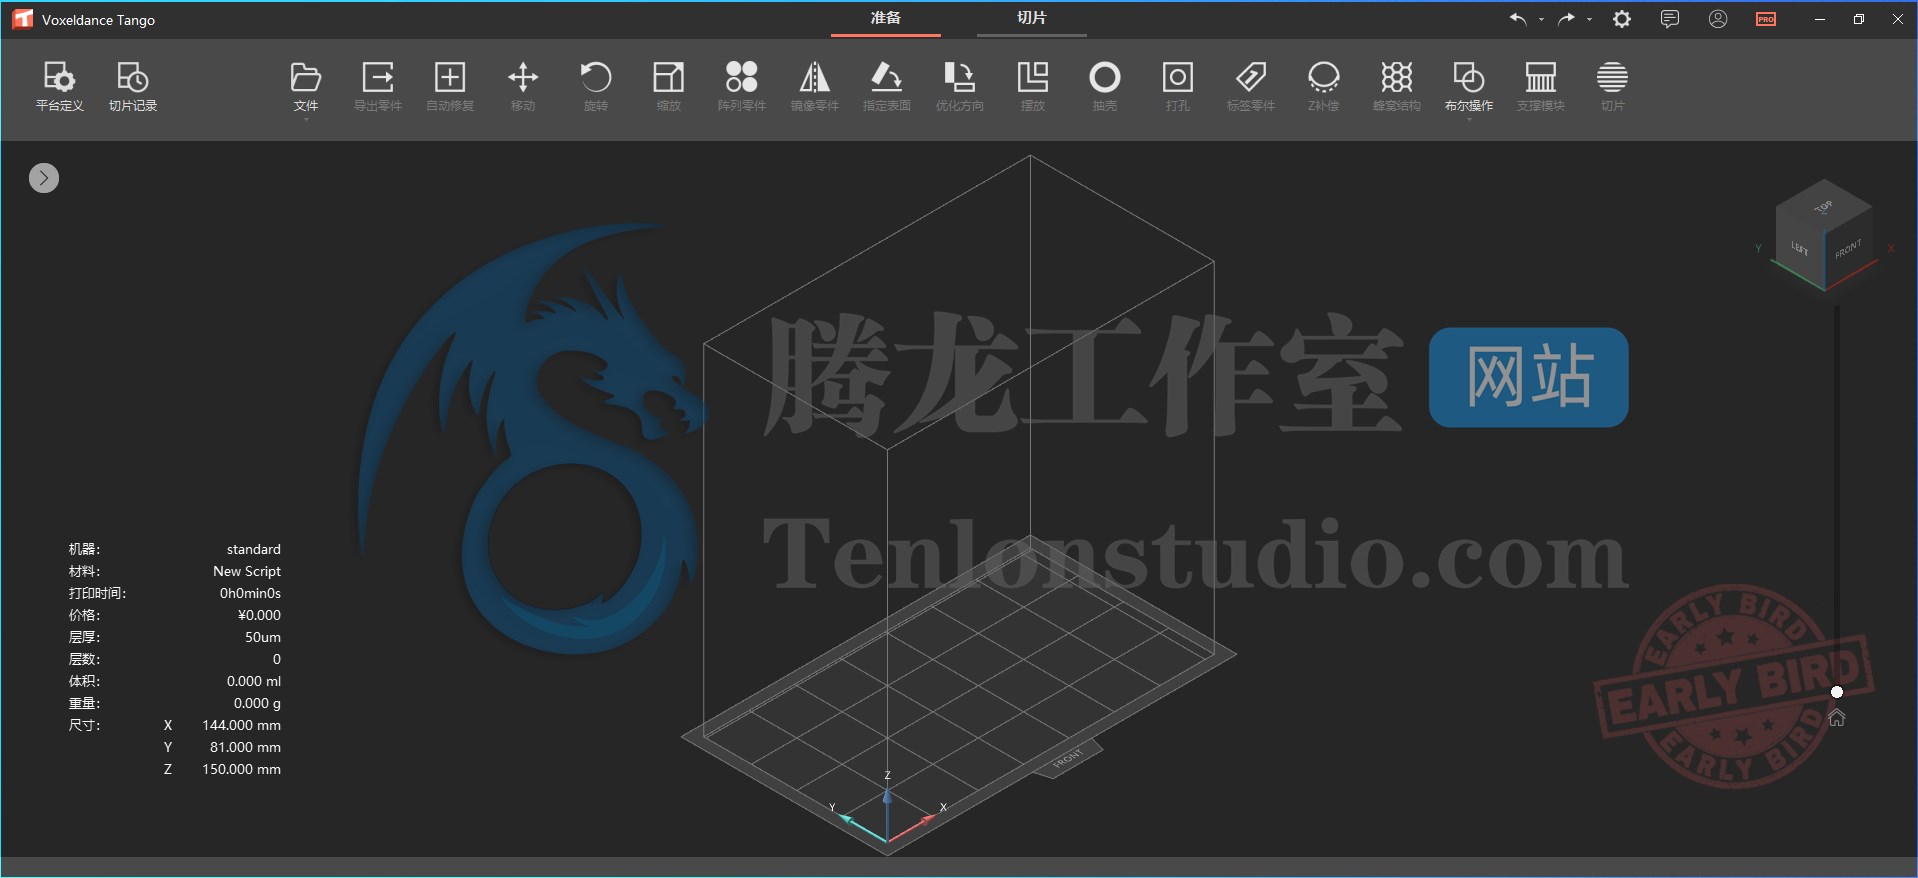The image size is (1918, 878).
Task: Open 切片记录 slice records
Action: pyautogui.click(x=133, y=86)
